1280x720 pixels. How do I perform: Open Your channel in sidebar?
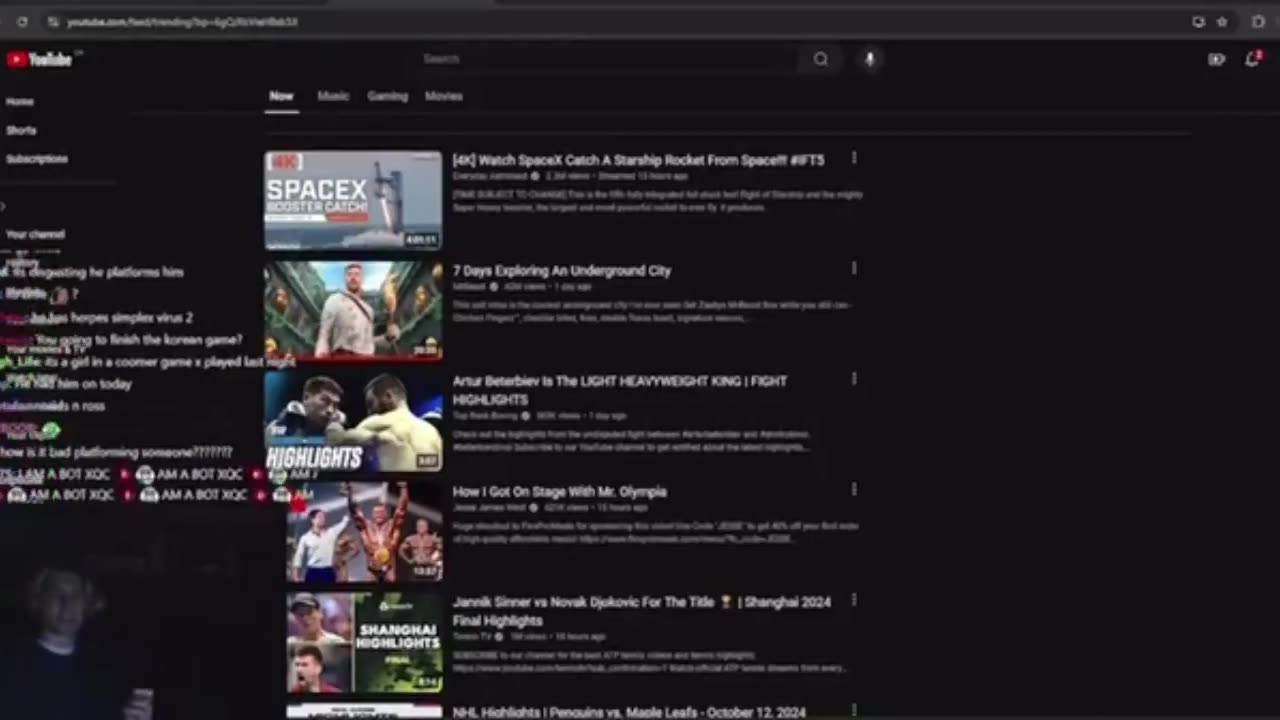(35, 234)
